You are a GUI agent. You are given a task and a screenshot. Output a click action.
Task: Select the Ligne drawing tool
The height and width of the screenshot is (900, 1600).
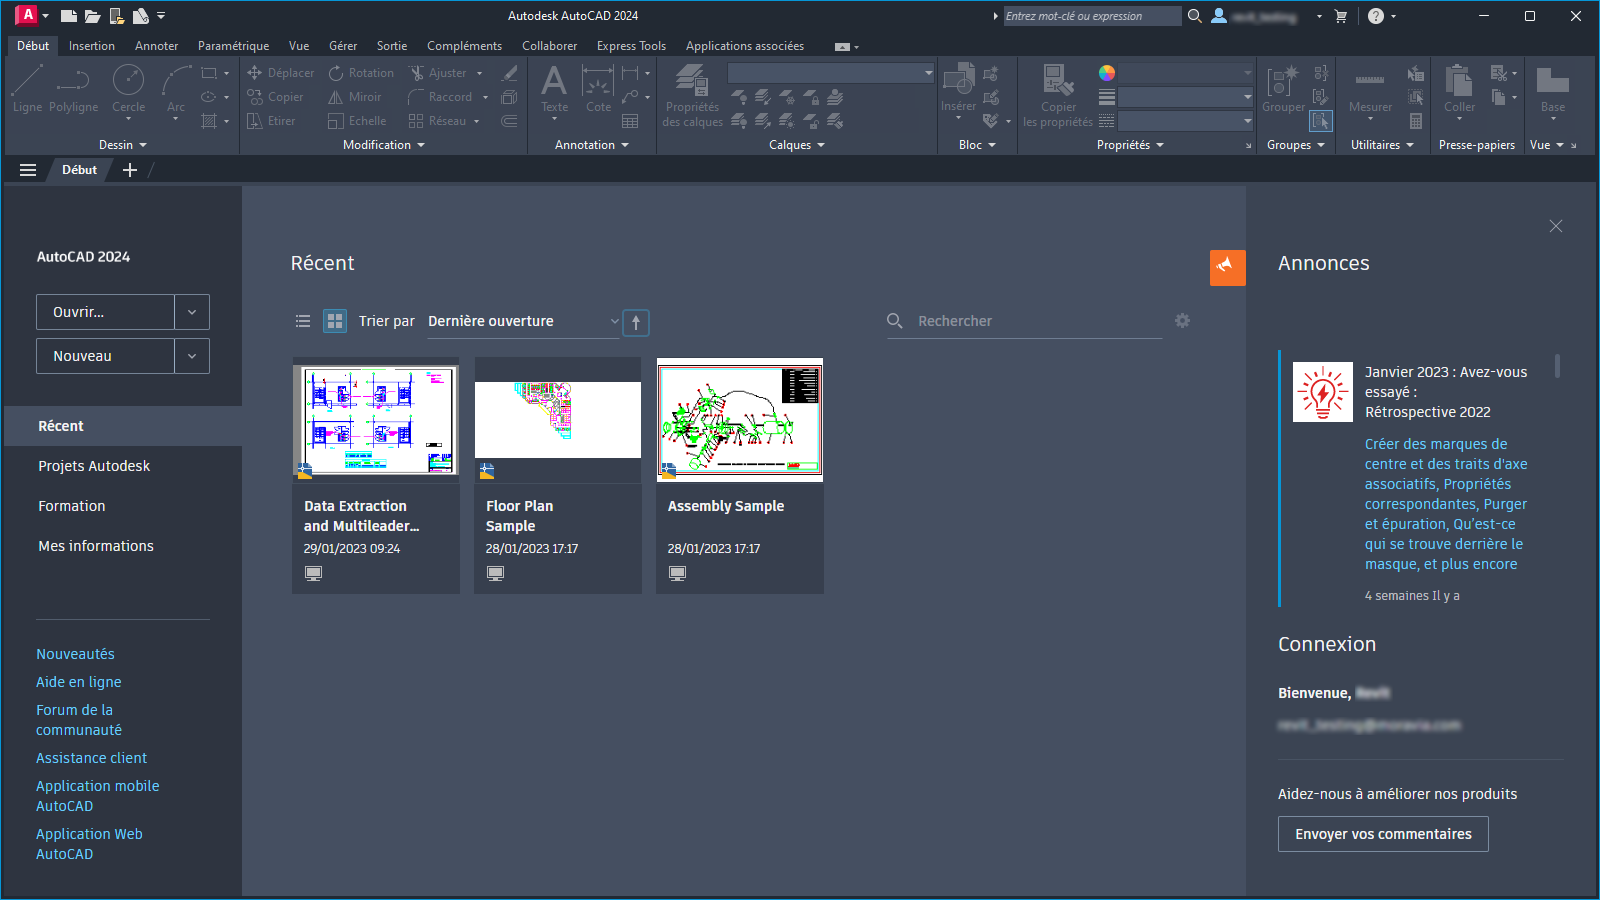(26, 90)
